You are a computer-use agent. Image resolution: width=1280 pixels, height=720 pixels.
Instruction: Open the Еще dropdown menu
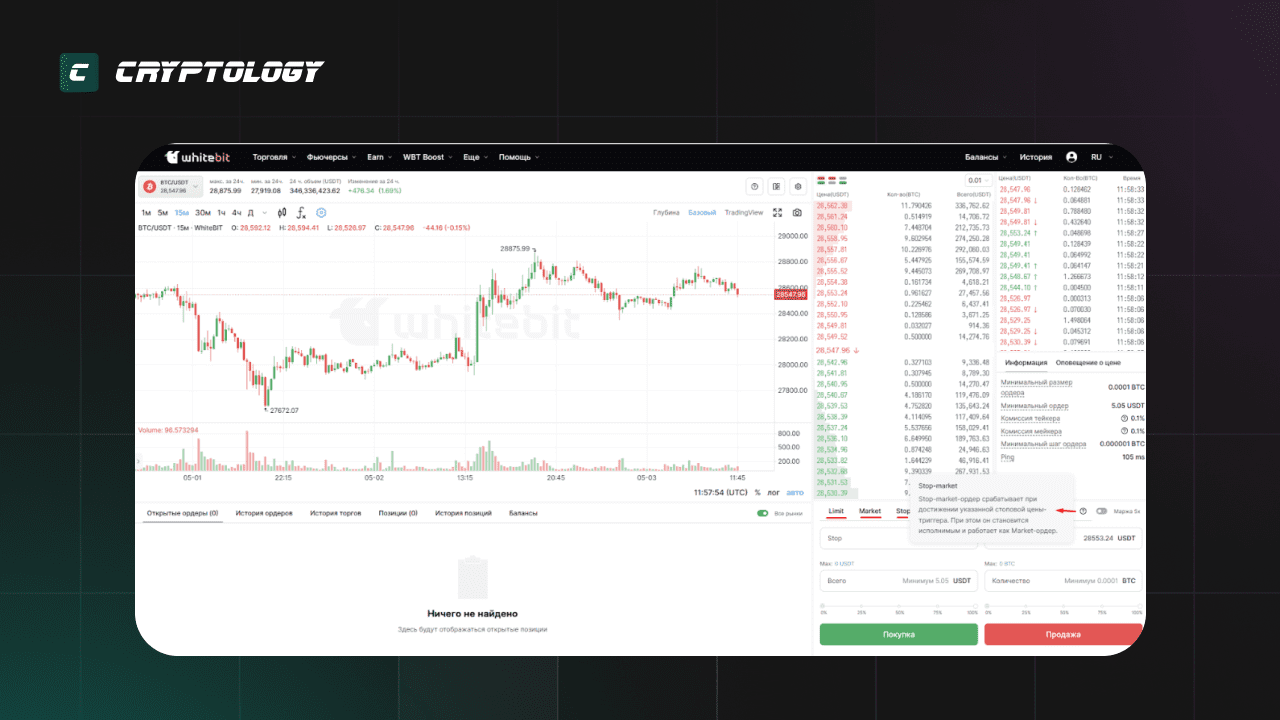tap(475, 157)
